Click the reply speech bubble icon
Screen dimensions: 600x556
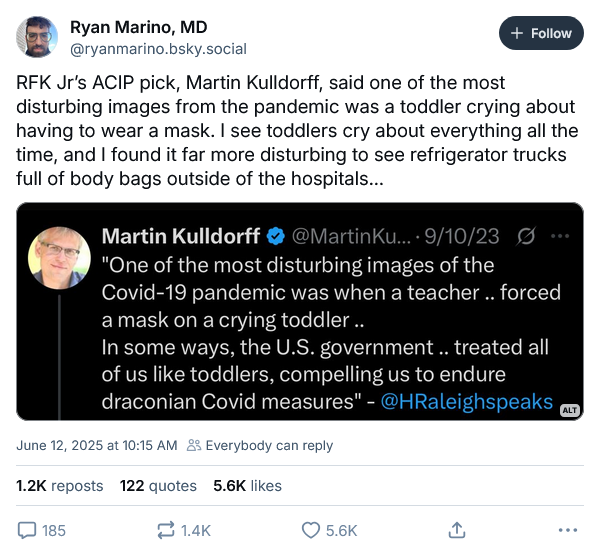(27, 530)
